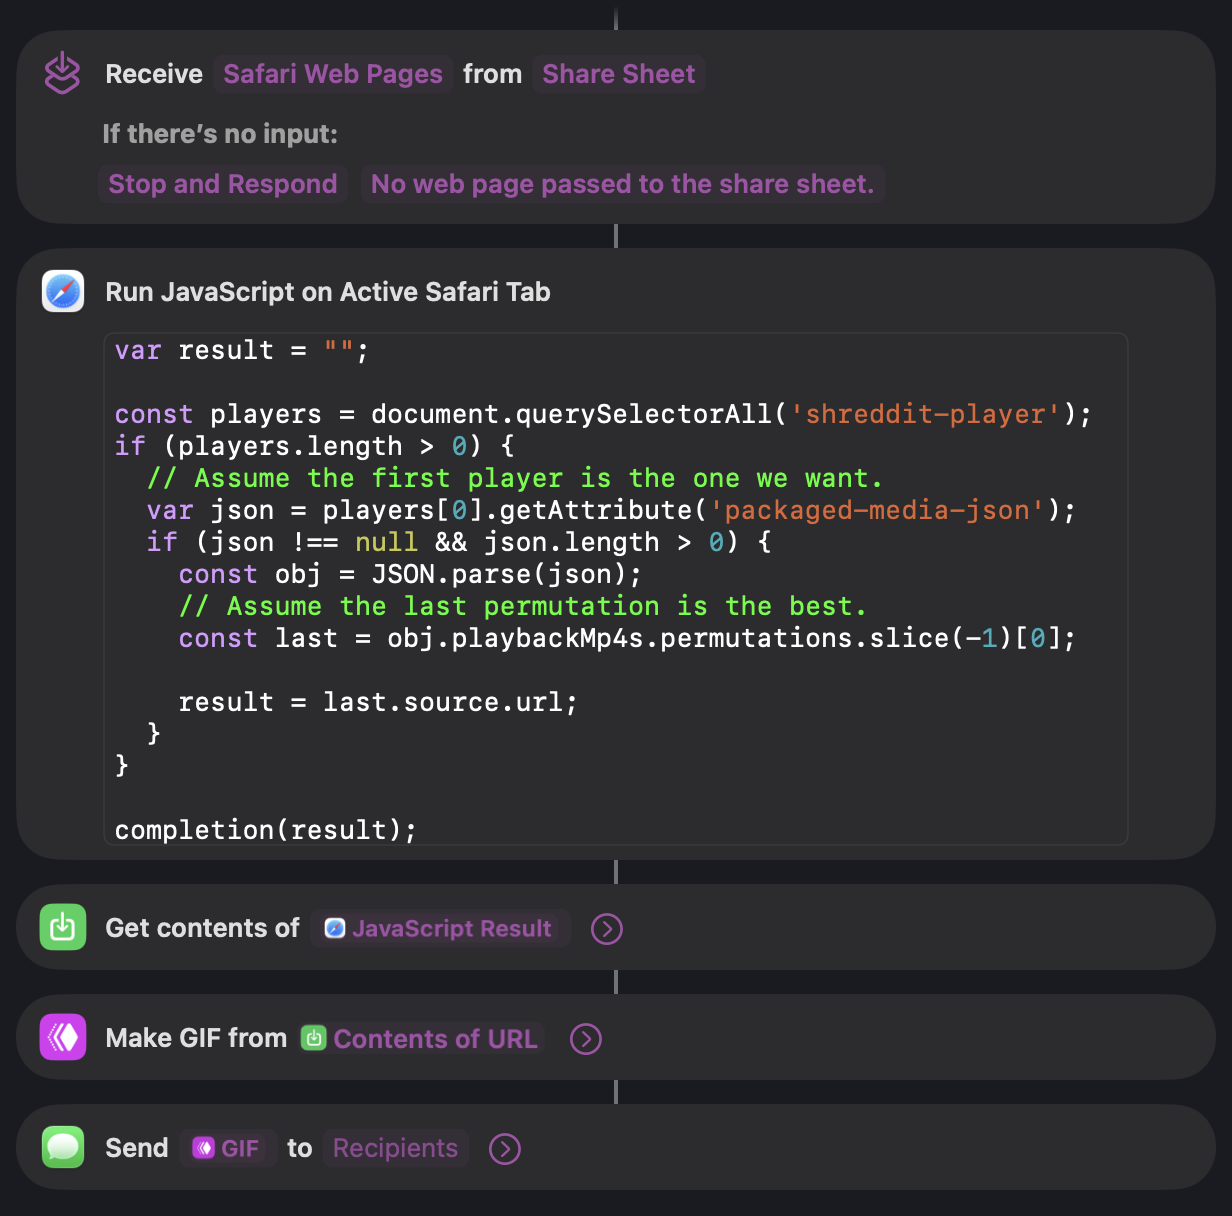
Task: Click the 'if (players.length > 0)' code line
Action: pyautogui.click(x=314, y=446)
